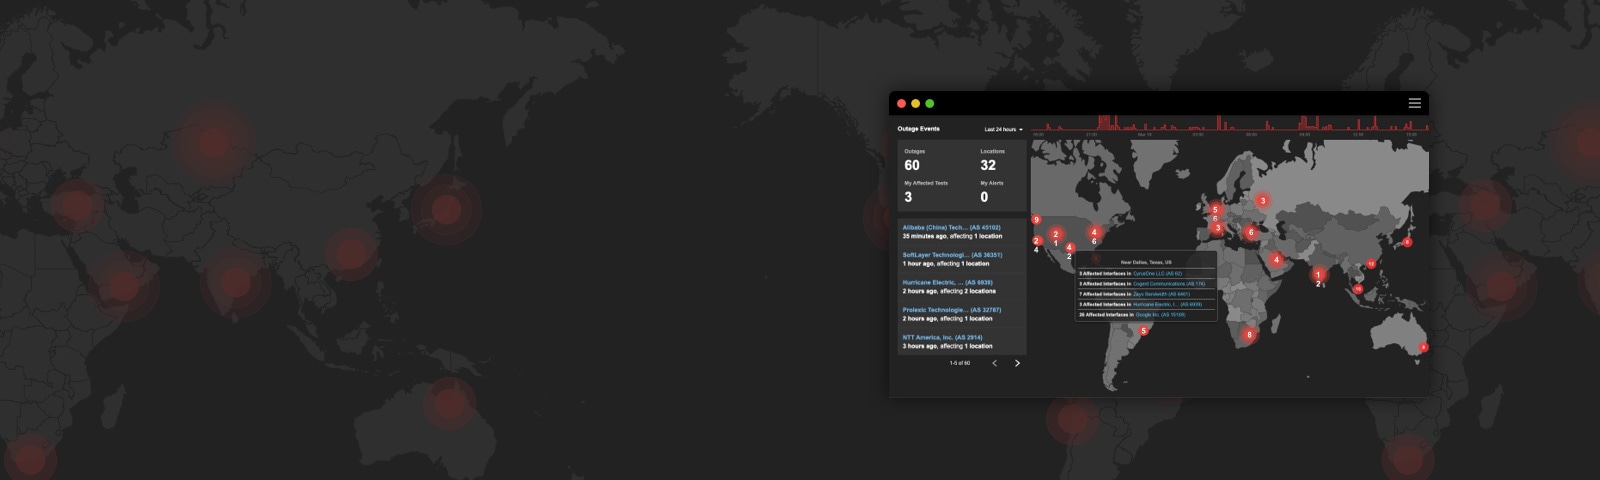This screenshot has width=1600, height=480.
Task: Select the outage marker over Japan
Action: [x=1407, y=242]
